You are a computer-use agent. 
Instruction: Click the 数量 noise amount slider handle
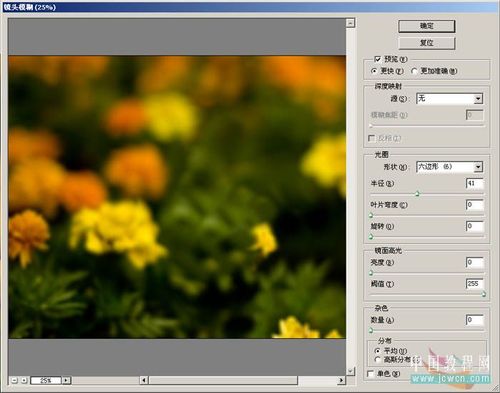click(x=371, y=330)
